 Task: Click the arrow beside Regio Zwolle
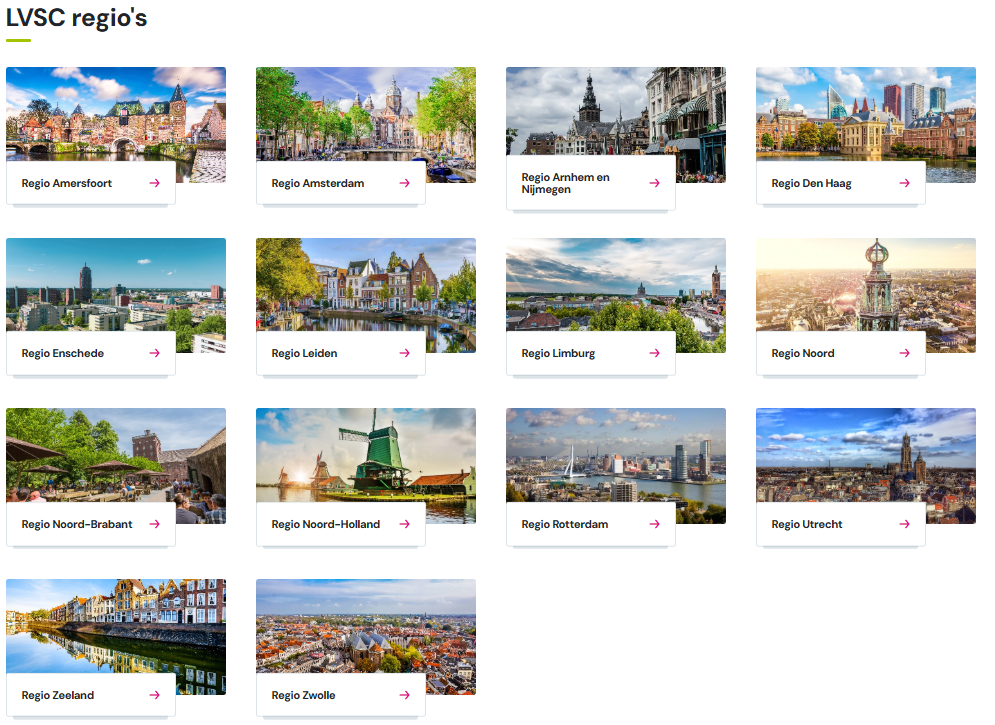(405, 695)
